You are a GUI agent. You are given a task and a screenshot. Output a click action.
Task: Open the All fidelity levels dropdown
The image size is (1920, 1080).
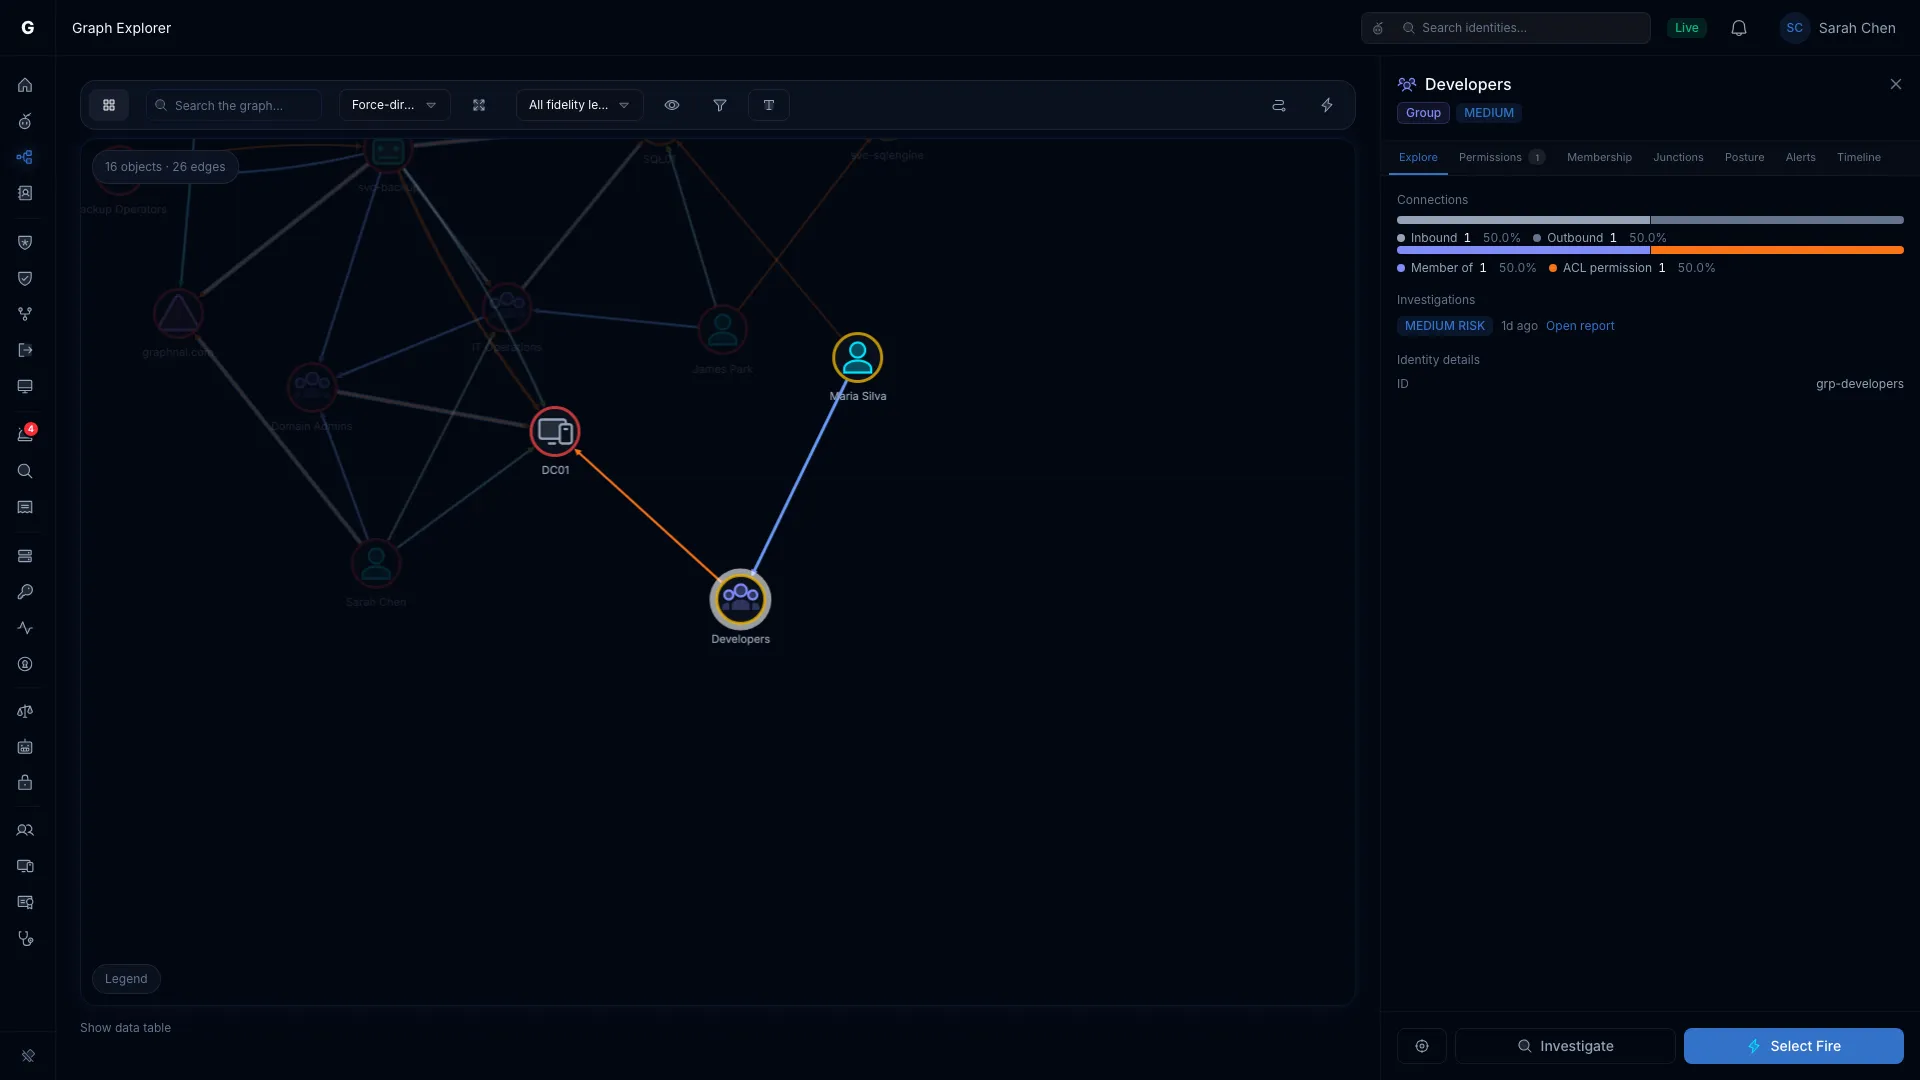tap(579, 105)
